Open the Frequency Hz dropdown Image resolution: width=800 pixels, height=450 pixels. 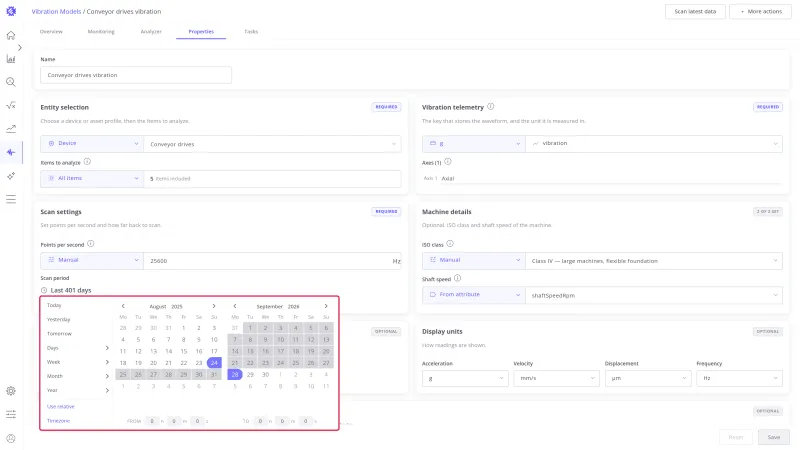click(x=739, y=378)
